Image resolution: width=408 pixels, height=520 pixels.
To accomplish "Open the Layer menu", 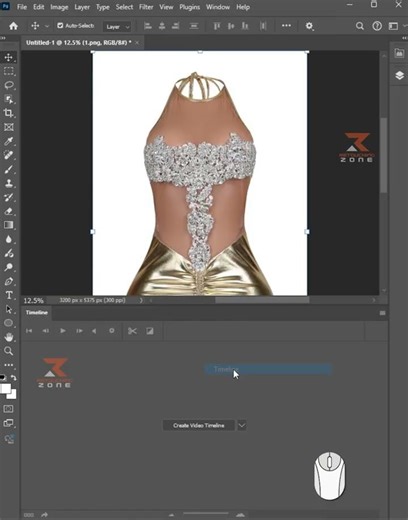I will pos(82,7).
